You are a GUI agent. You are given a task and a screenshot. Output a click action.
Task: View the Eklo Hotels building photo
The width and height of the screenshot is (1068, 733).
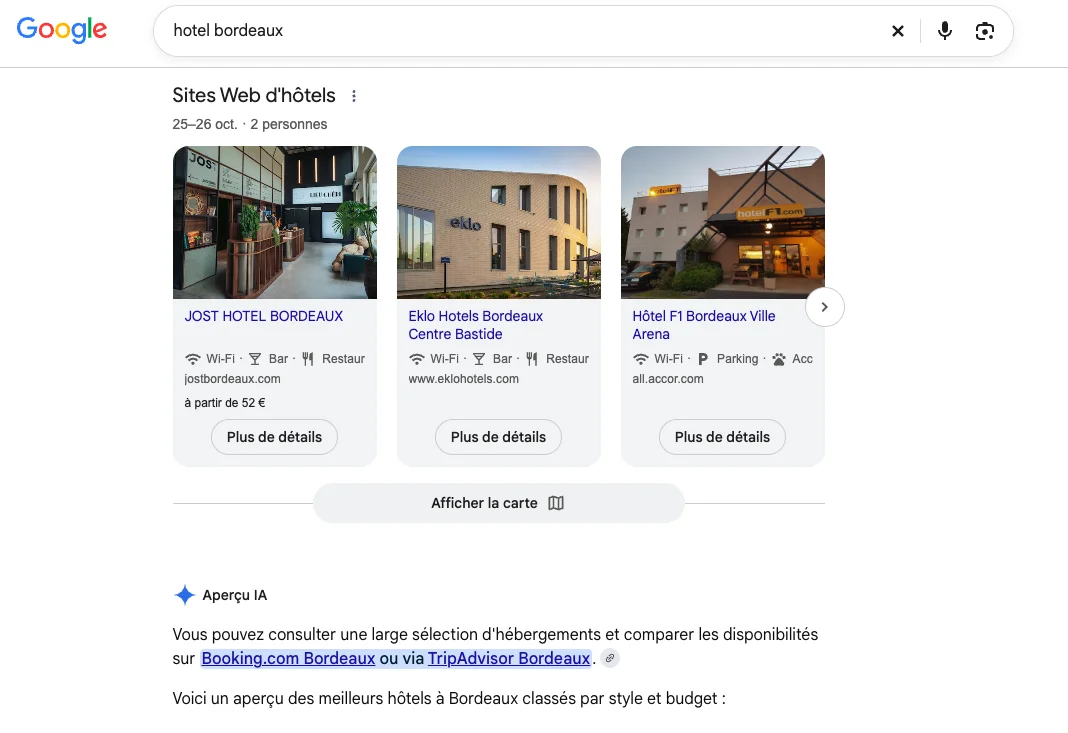[x=499, y=222]
